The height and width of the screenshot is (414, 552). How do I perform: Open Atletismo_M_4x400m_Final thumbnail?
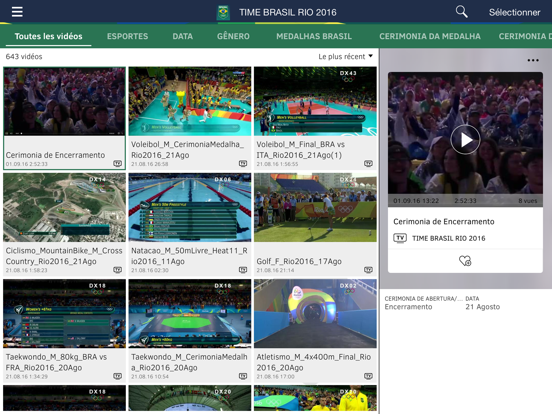tap(315, 314)
